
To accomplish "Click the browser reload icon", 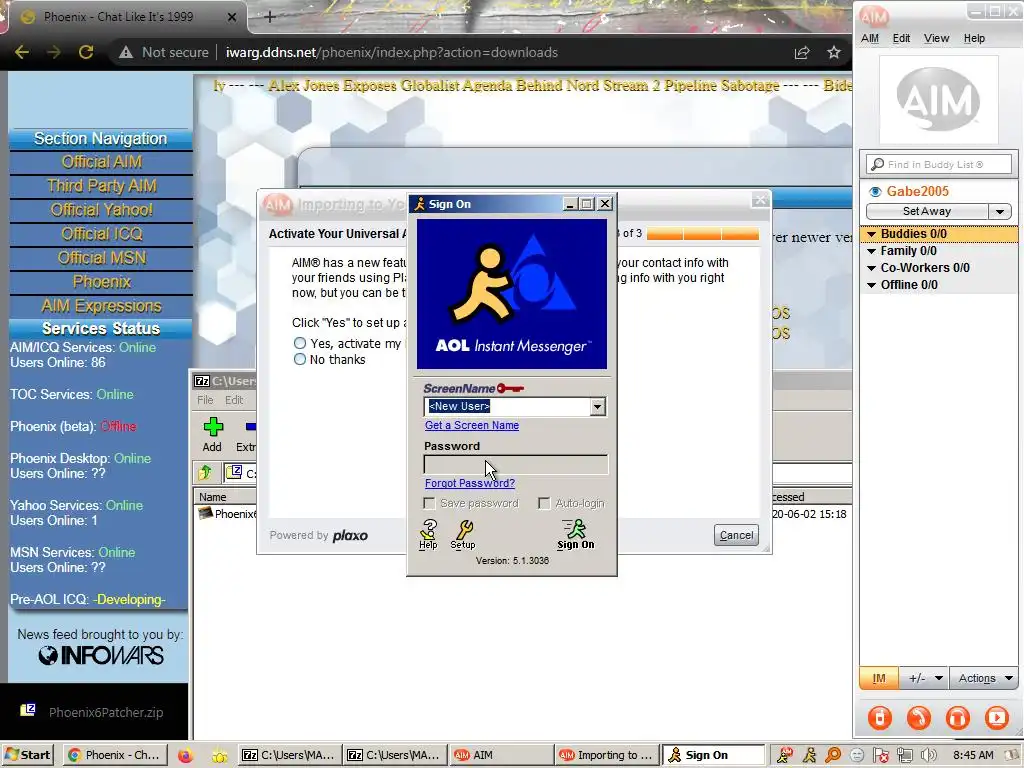I will tap(86, 52).
